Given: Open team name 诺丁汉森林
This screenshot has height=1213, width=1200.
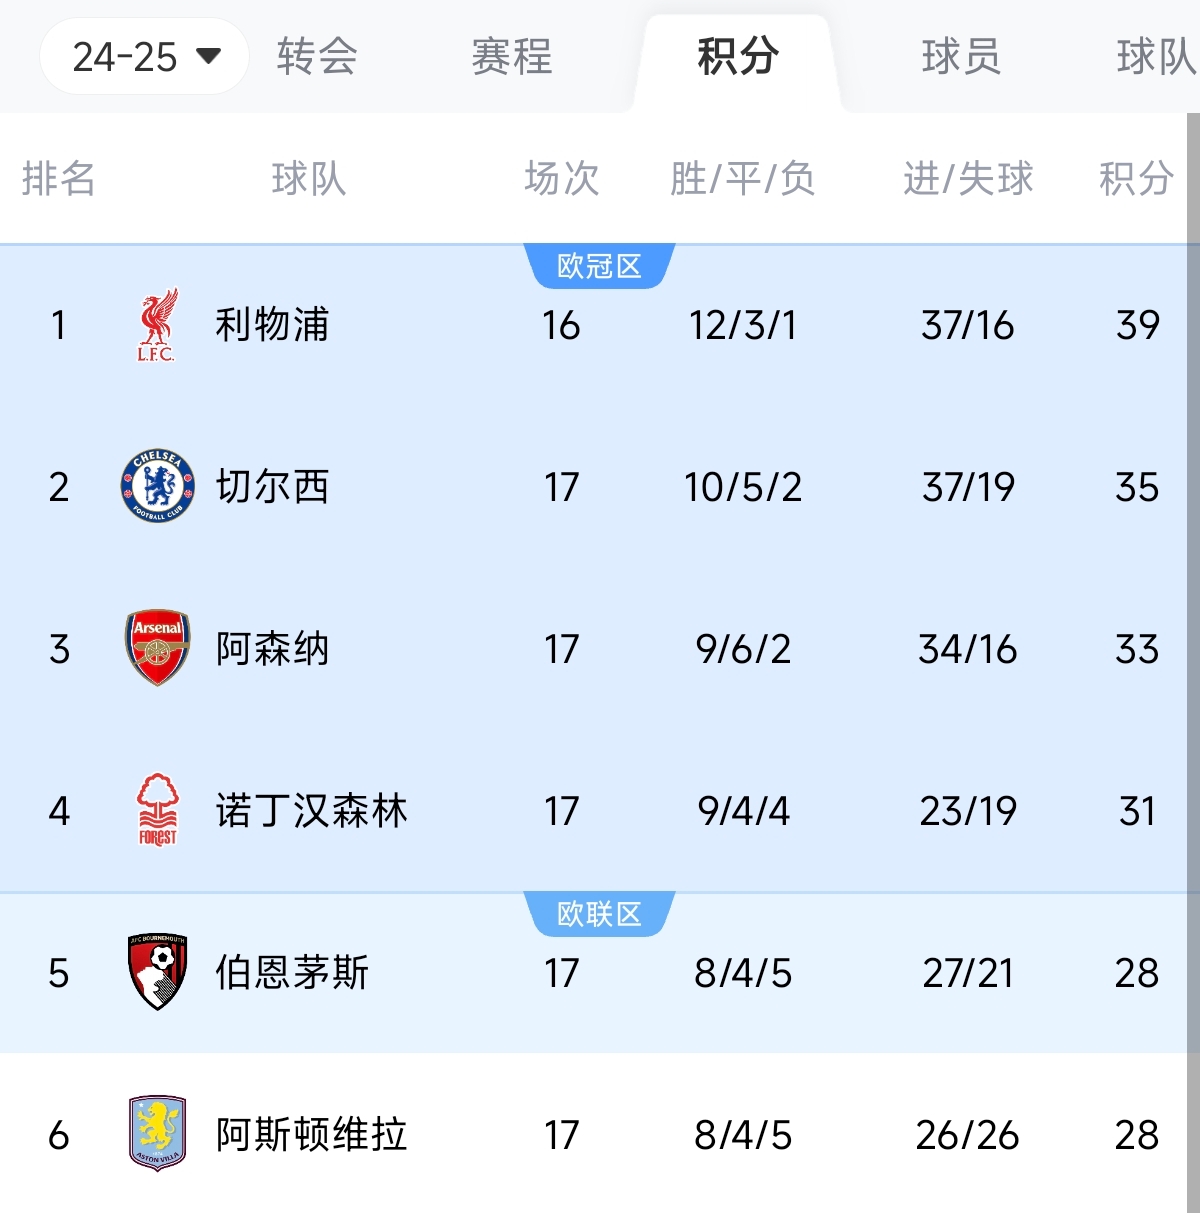Looking at the screenshot, I should (x=311, y=811).
